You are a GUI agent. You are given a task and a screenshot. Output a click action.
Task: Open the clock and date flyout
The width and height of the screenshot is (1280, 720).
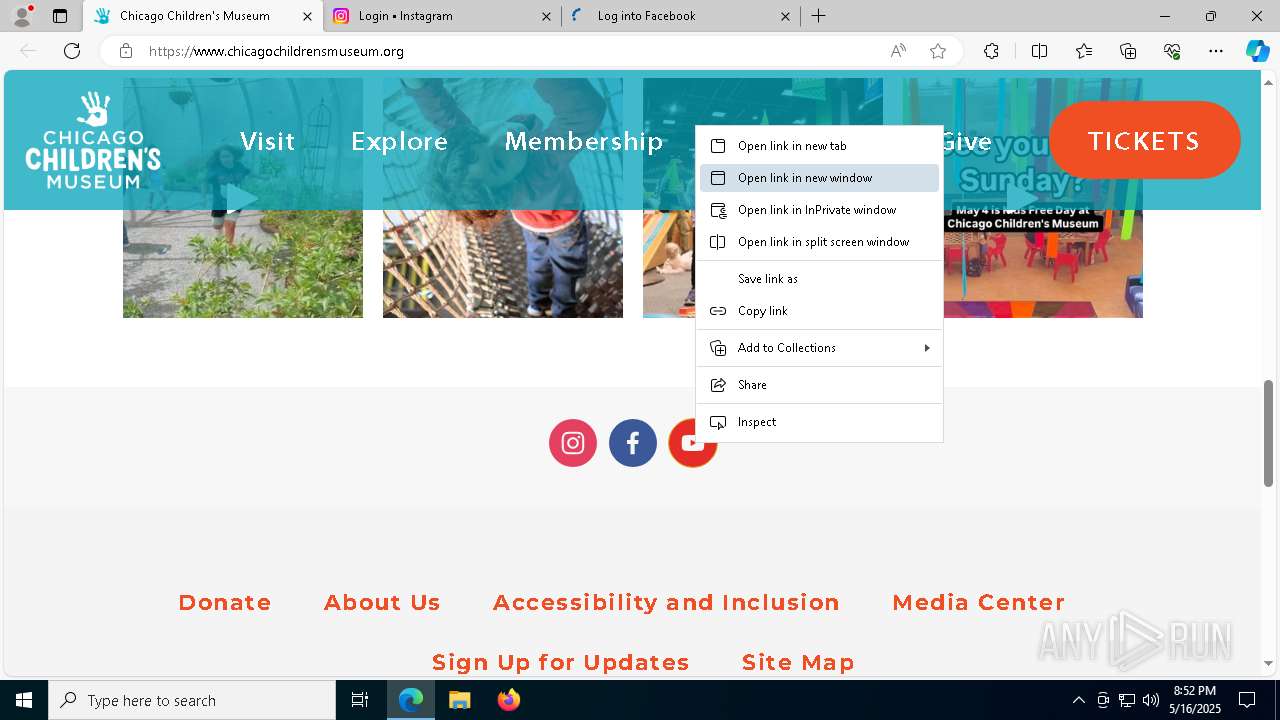pos(1194,700)
